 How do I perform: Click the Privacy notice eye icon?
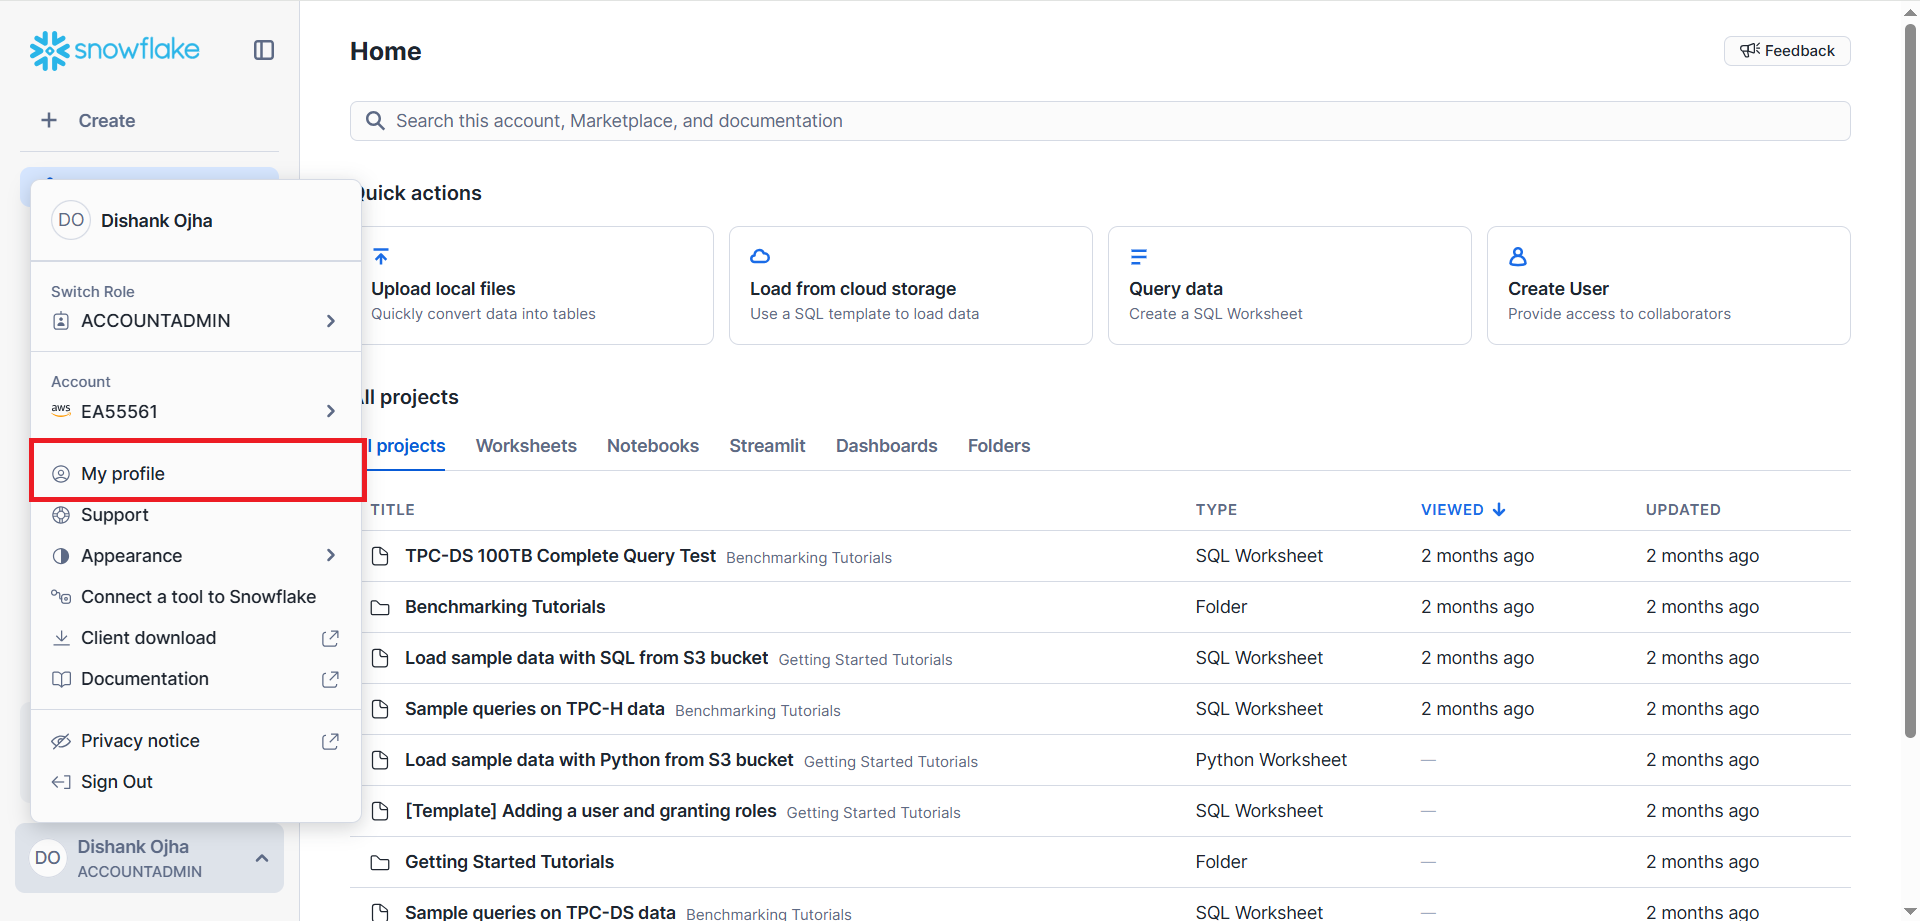pos(61,741)
